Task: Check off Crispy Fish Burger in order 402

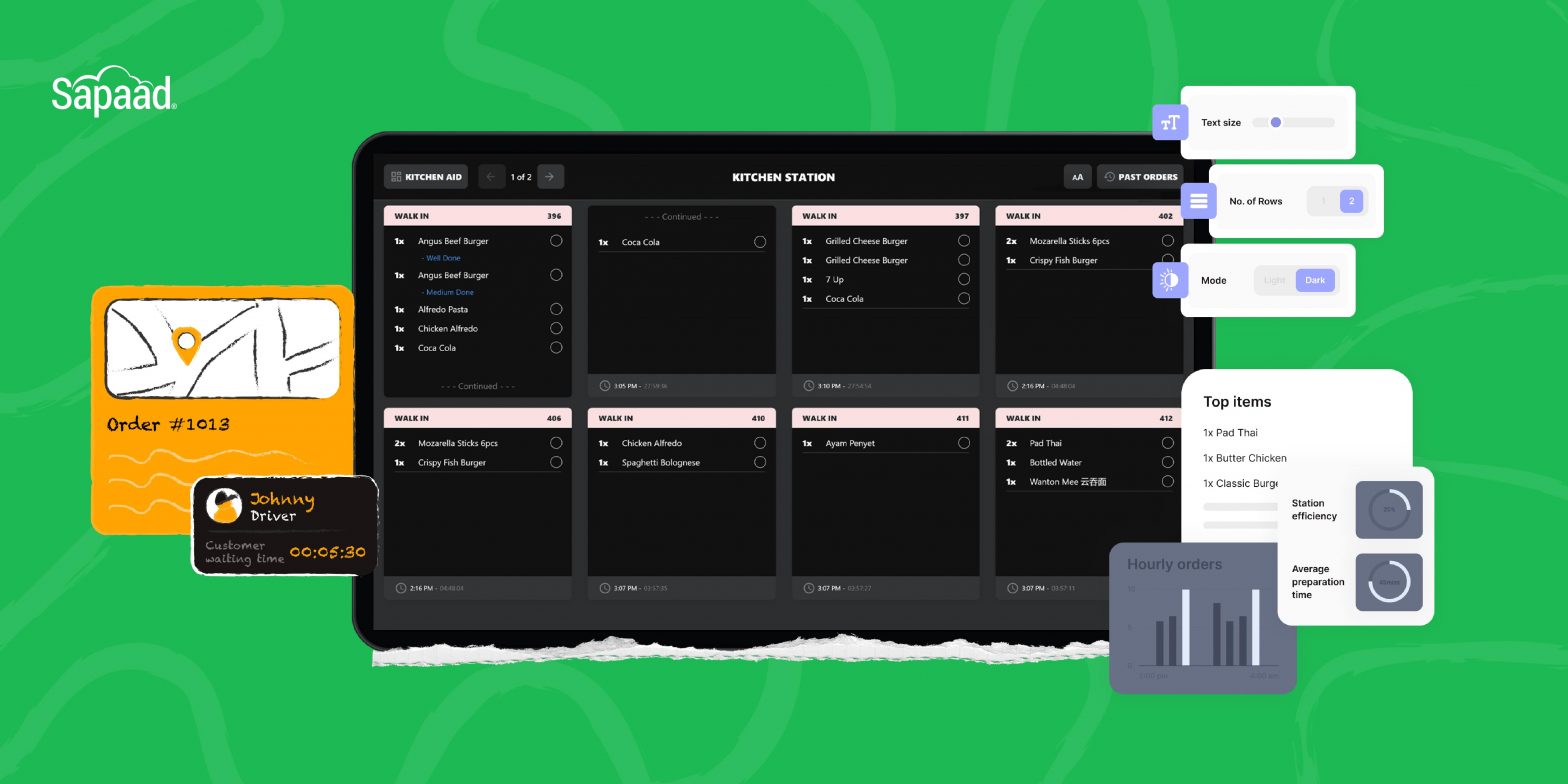Action: click(x=1168, y=260)
